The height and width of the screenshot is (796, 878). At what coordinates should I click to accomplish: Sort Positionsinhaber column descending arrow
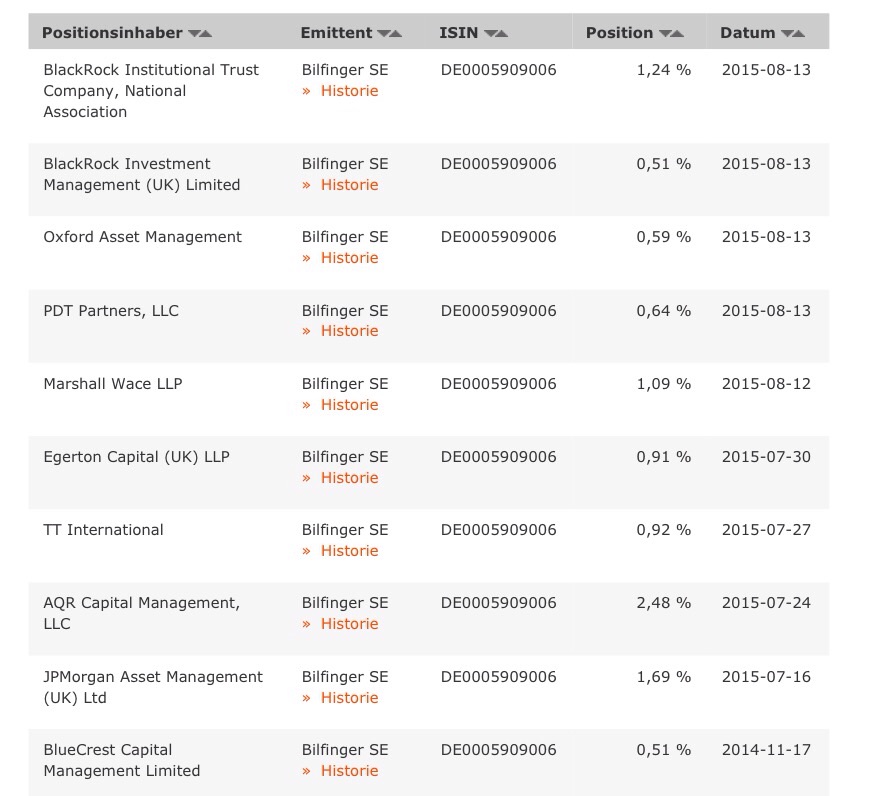(x=193, y=34)
